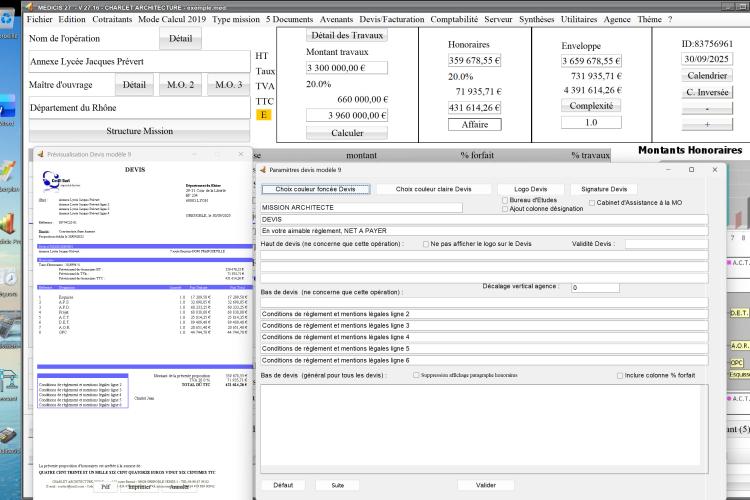Click Montant travaux field 3 300 000,00 €
Screen dimensions: 750x500
tap(347, 67)
